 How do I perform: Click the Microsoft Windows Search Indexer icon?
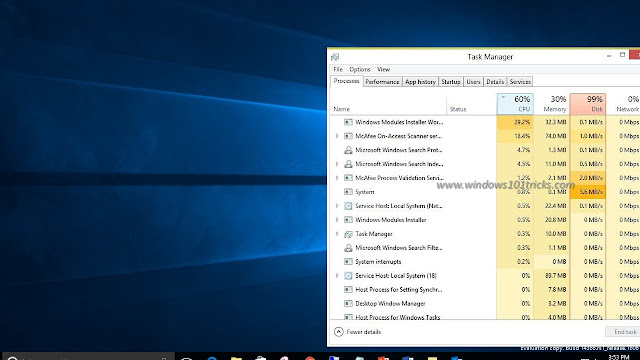[348, 164]
